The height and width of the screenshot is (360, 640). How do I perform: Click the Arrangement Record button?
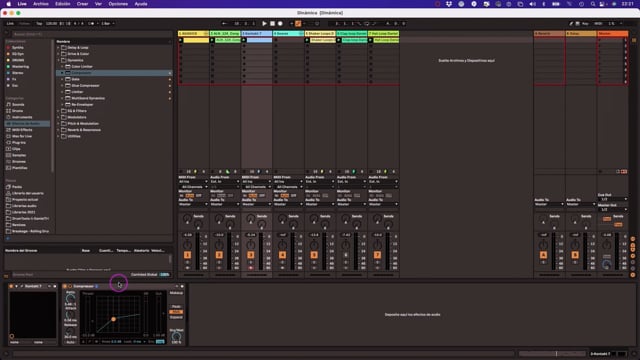280,24
